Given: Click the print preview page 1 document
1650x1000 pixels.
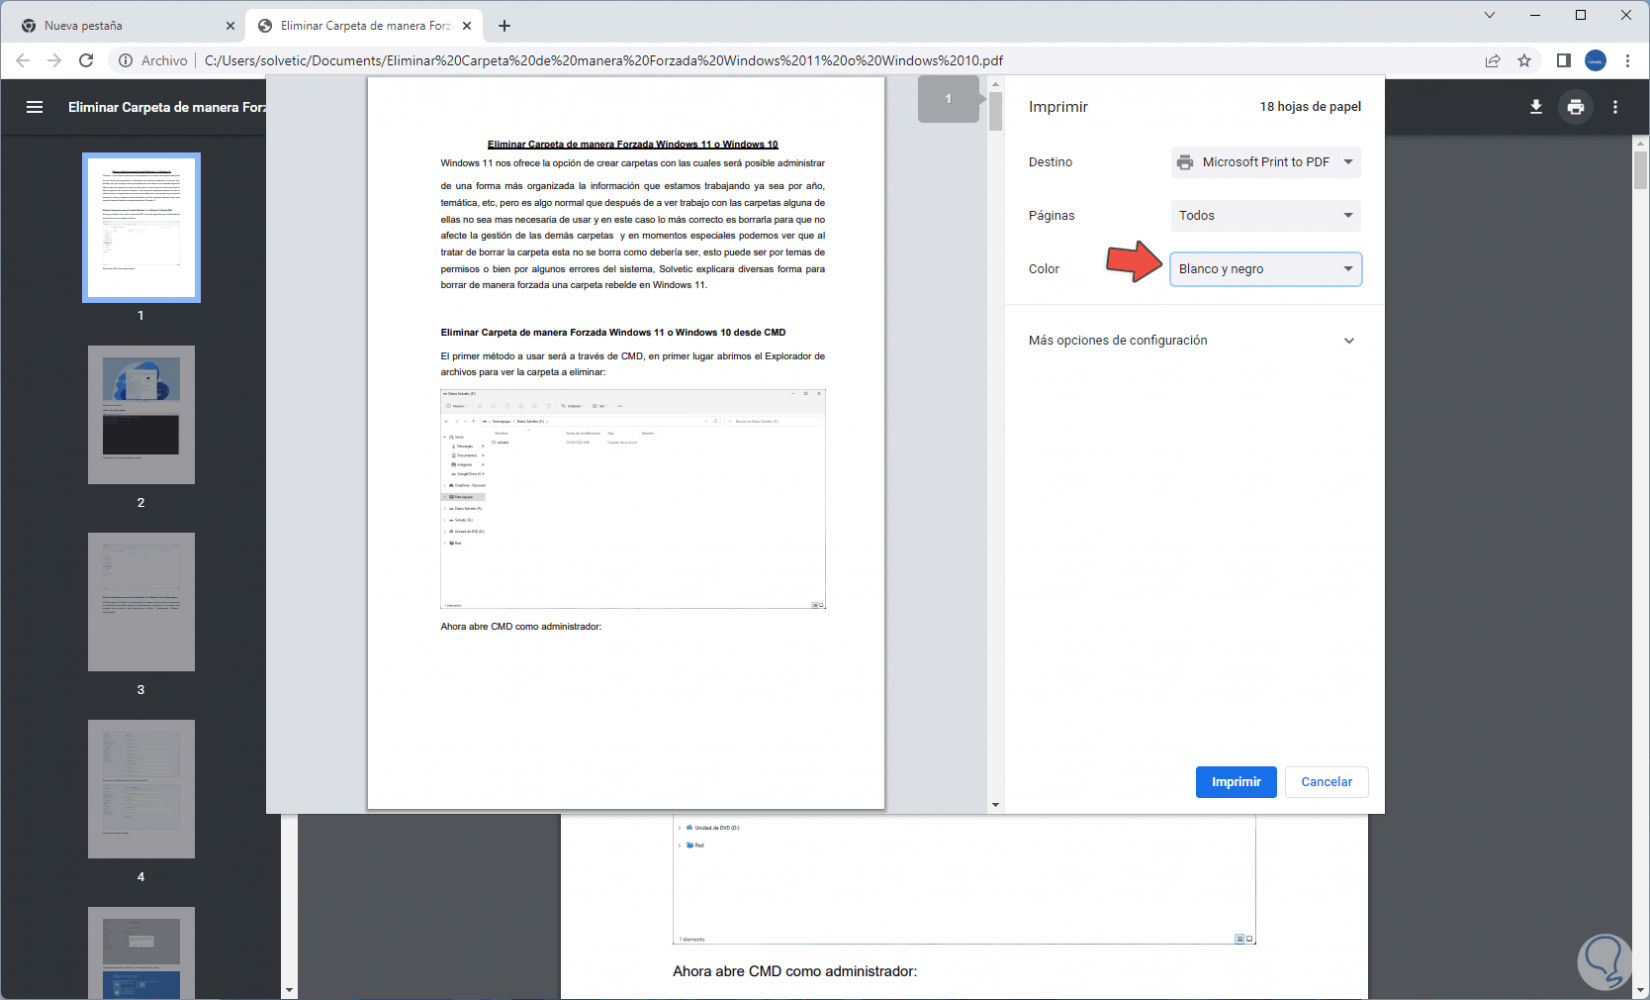Looking at the screenshot, I should coord(626,443).
